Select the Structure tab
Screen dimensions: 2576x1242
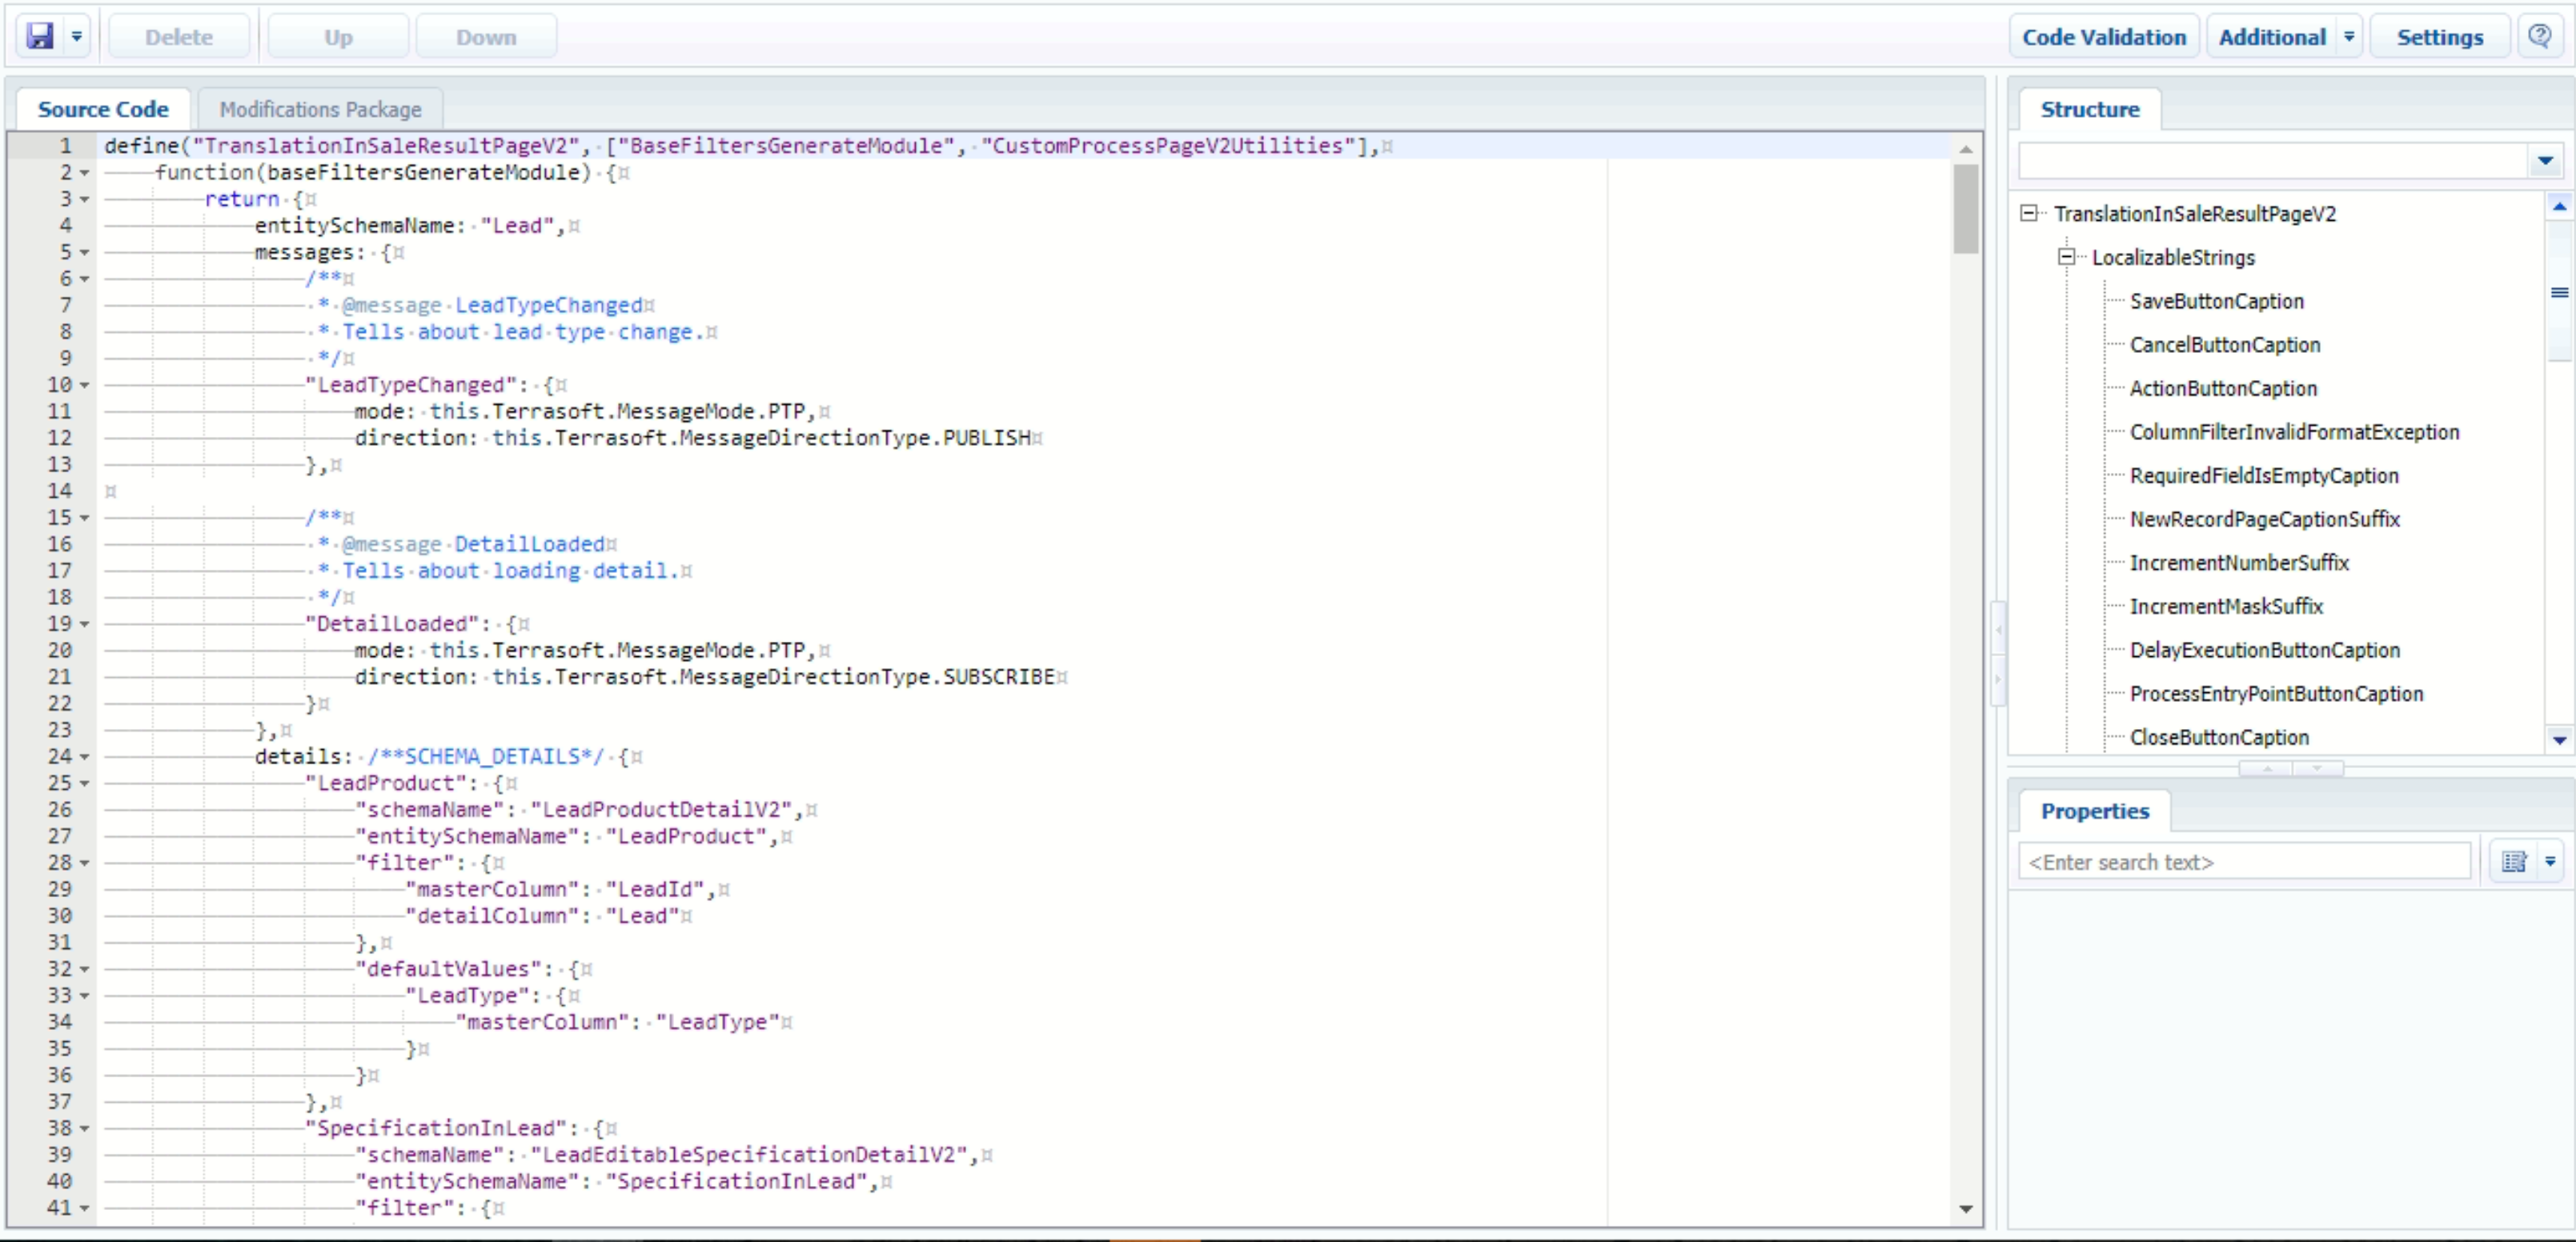pyautogui.click(x=2090, y=109)
